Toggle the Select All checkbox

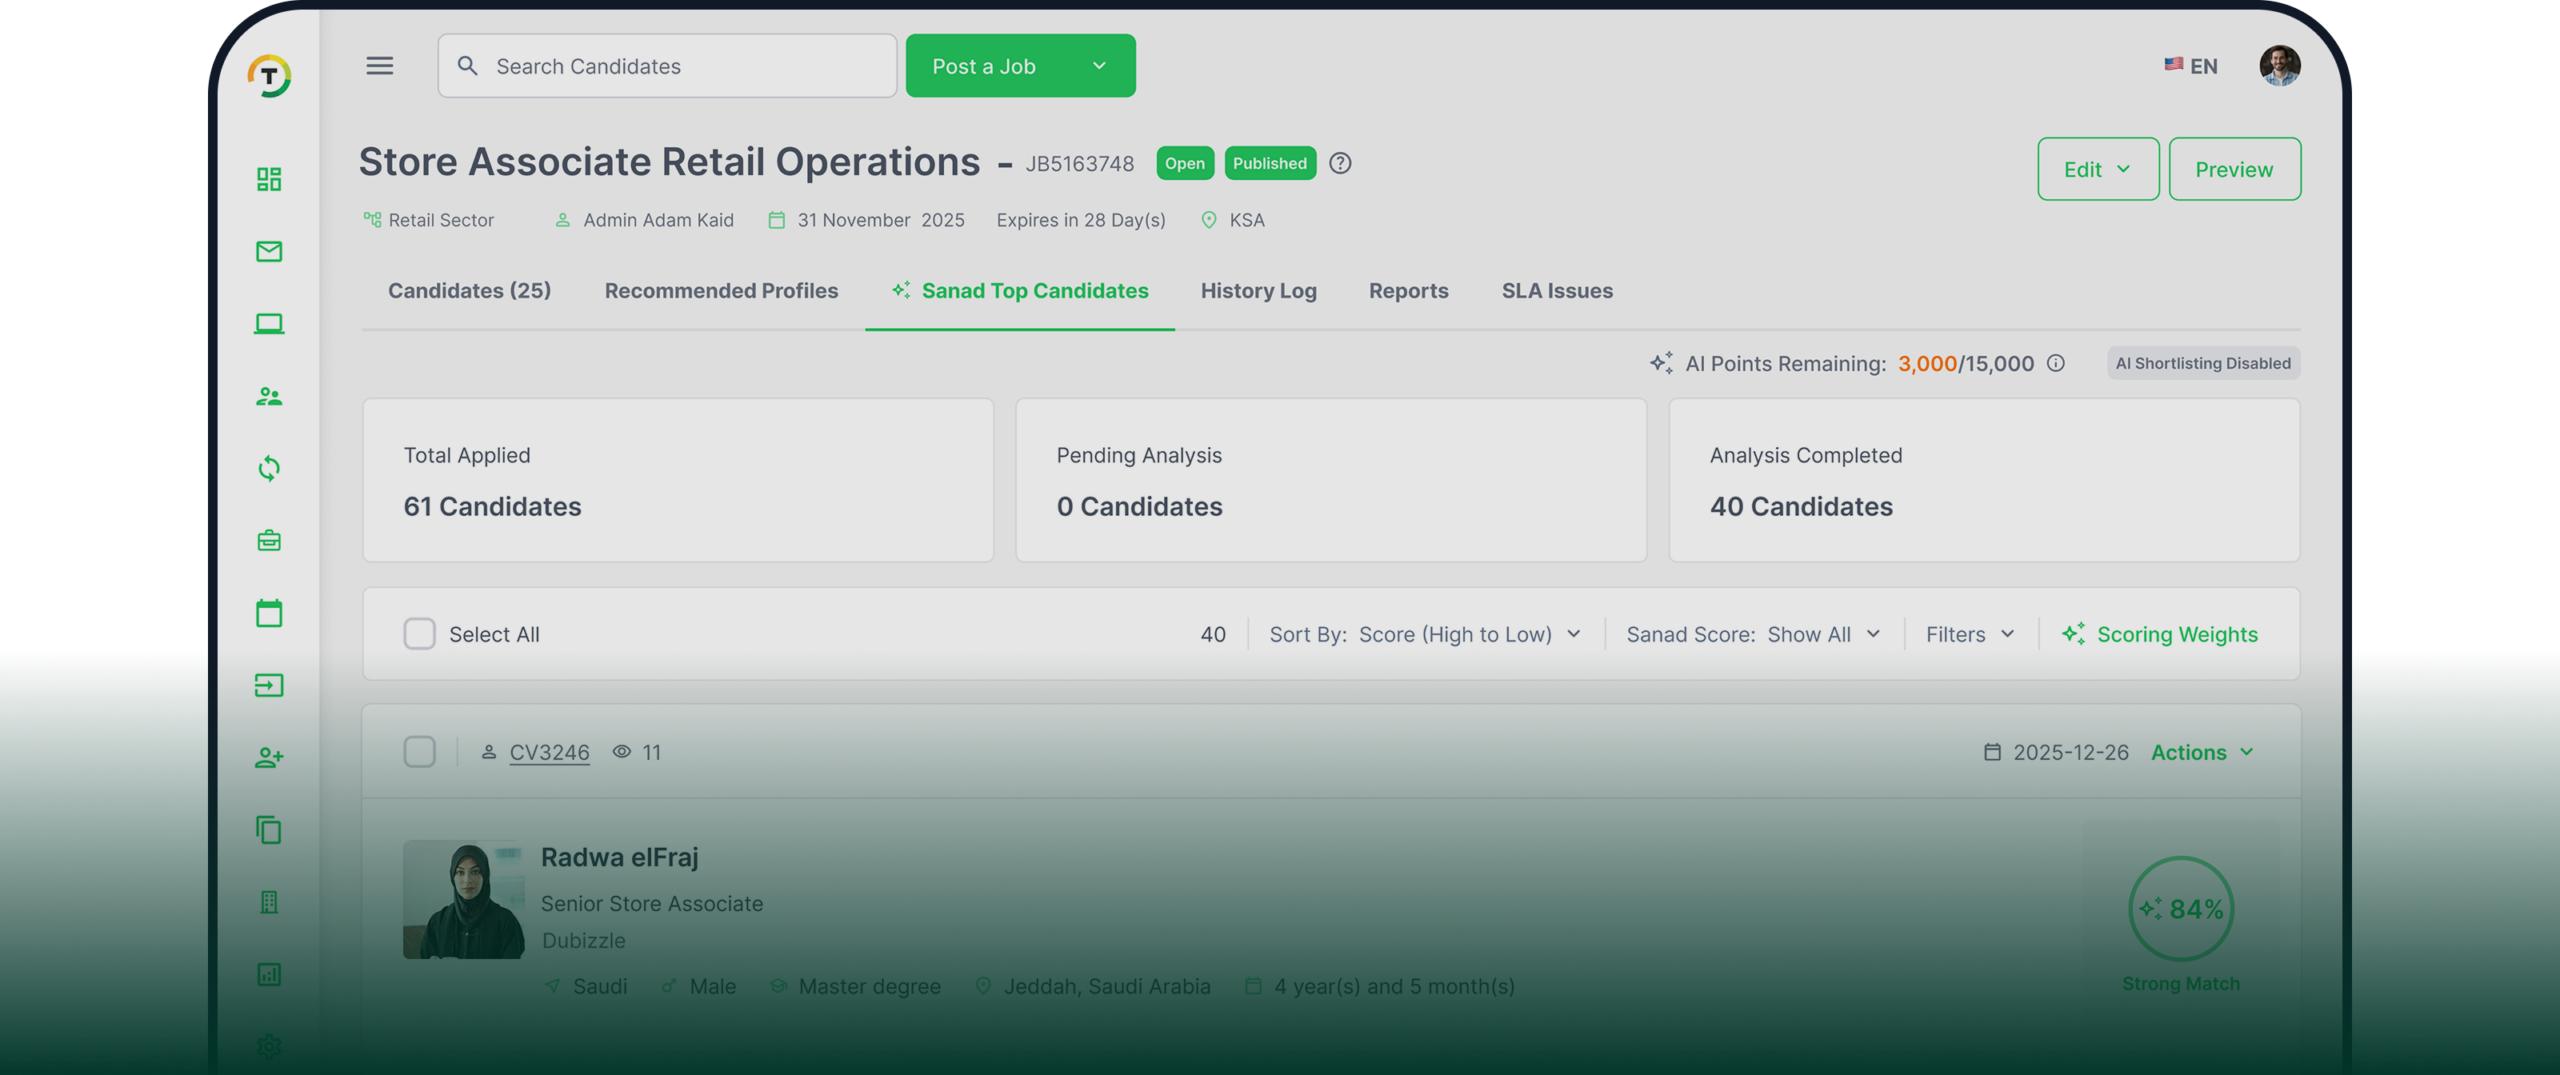click(420, 633)
